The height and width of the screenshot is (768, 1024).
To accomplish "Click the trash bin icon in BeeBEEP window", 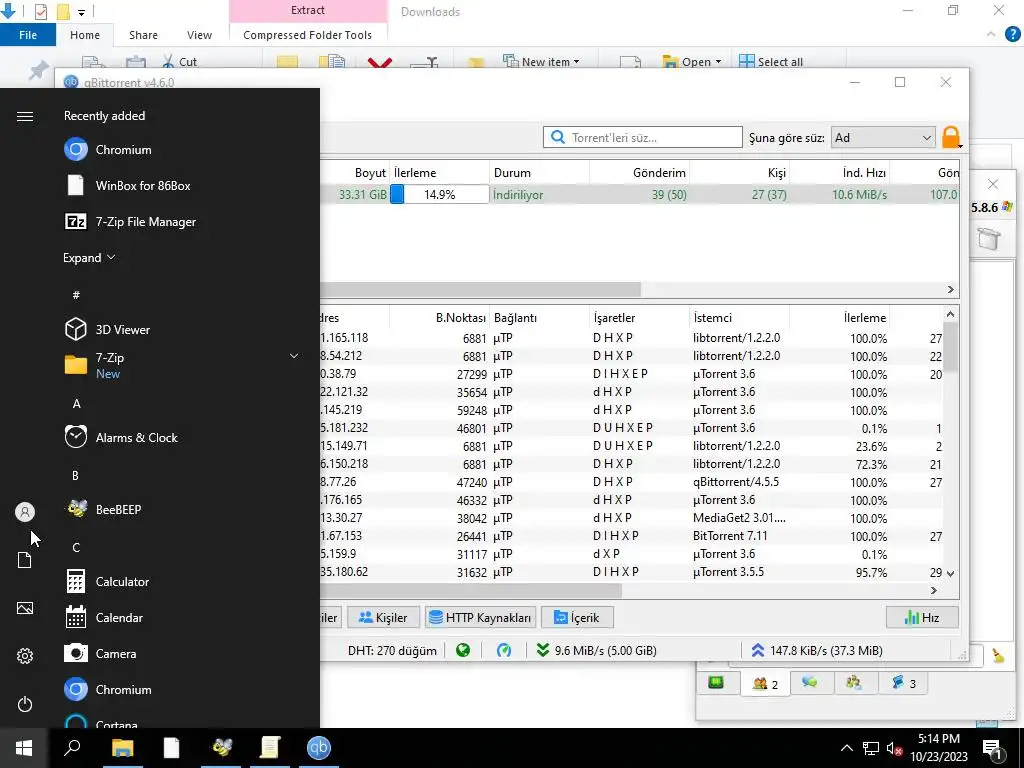I will (x=989, y=238).
